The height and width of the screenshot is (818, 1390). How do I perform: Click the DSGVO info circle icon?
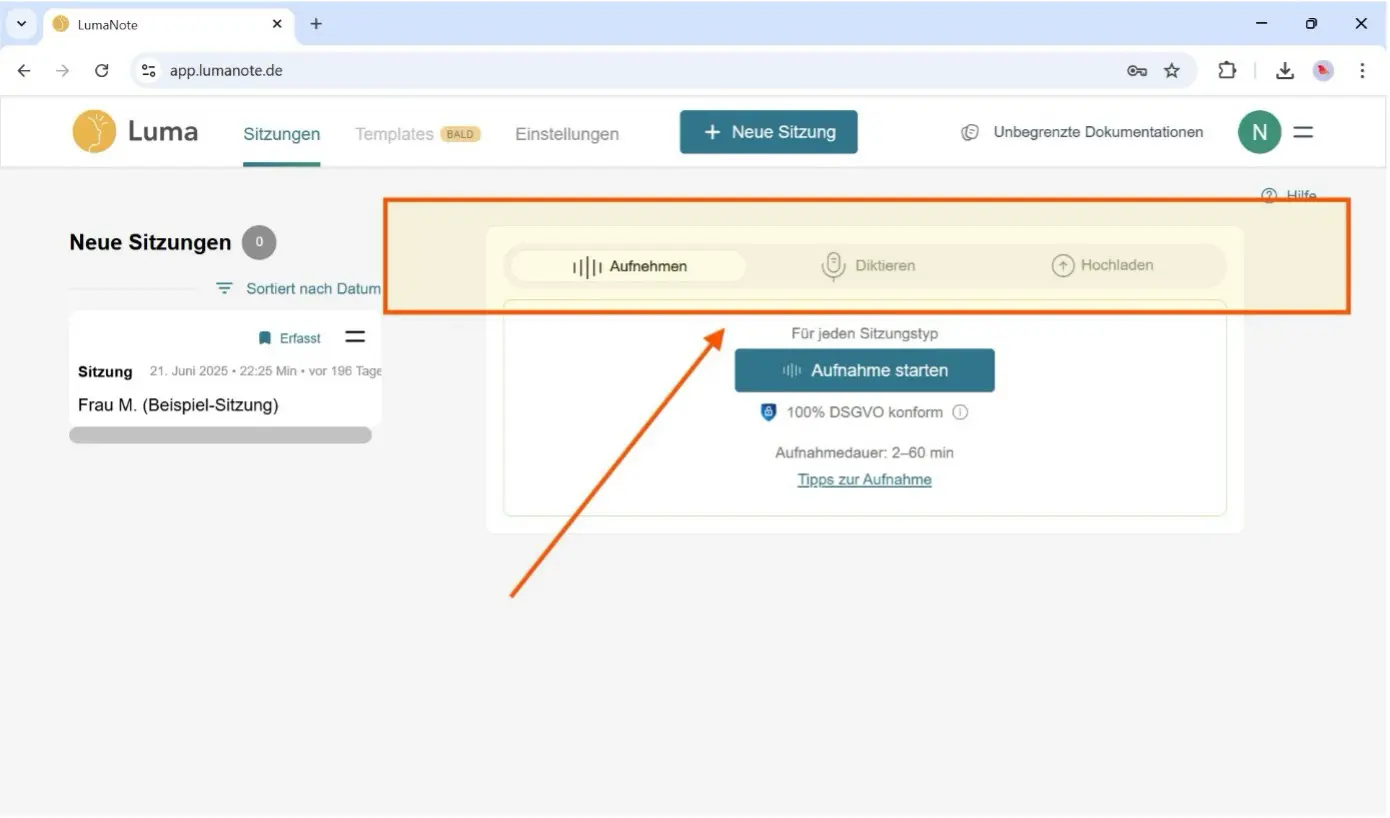pyautogui.click(x=960, y=412)
